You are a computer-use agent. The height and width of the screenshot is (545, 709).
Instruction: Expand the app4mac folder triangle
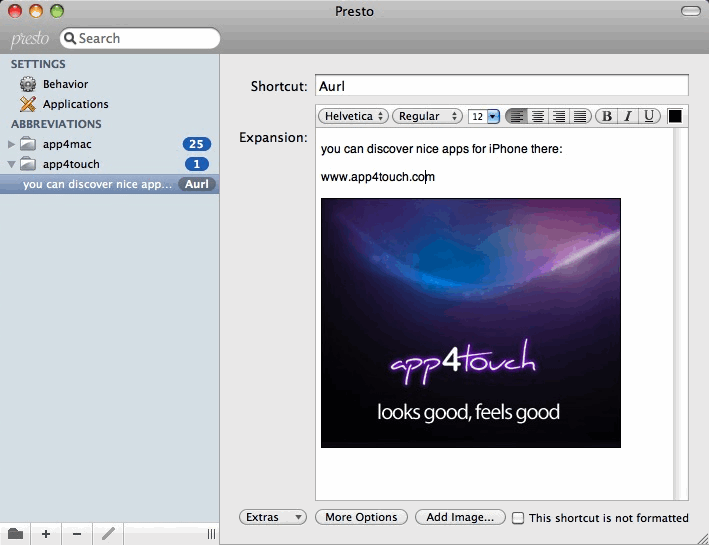pyautogui.click(x=11, y=144)
